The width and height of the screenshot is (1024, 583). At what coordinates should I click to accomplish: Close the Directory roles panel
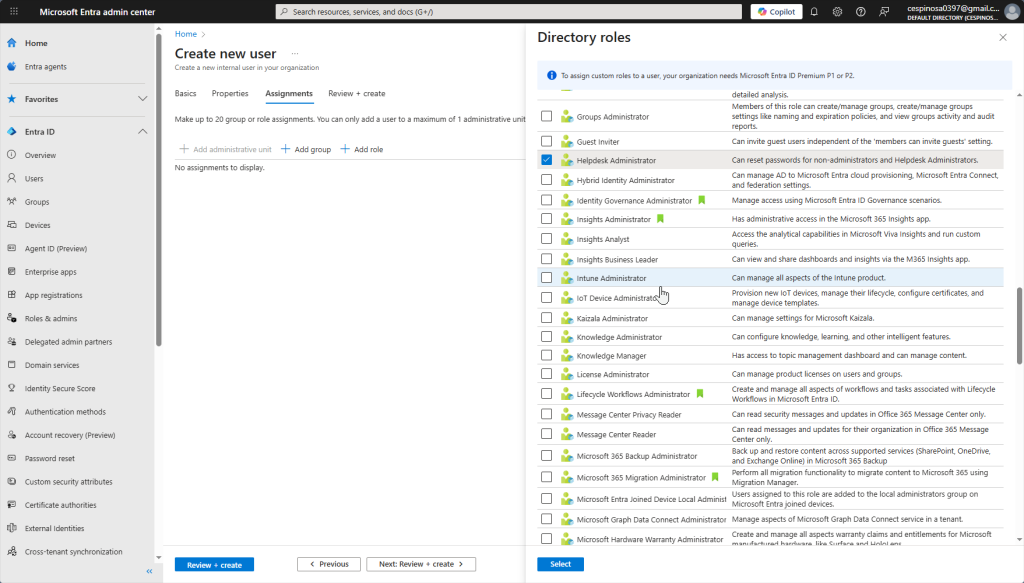[1003, 37]
